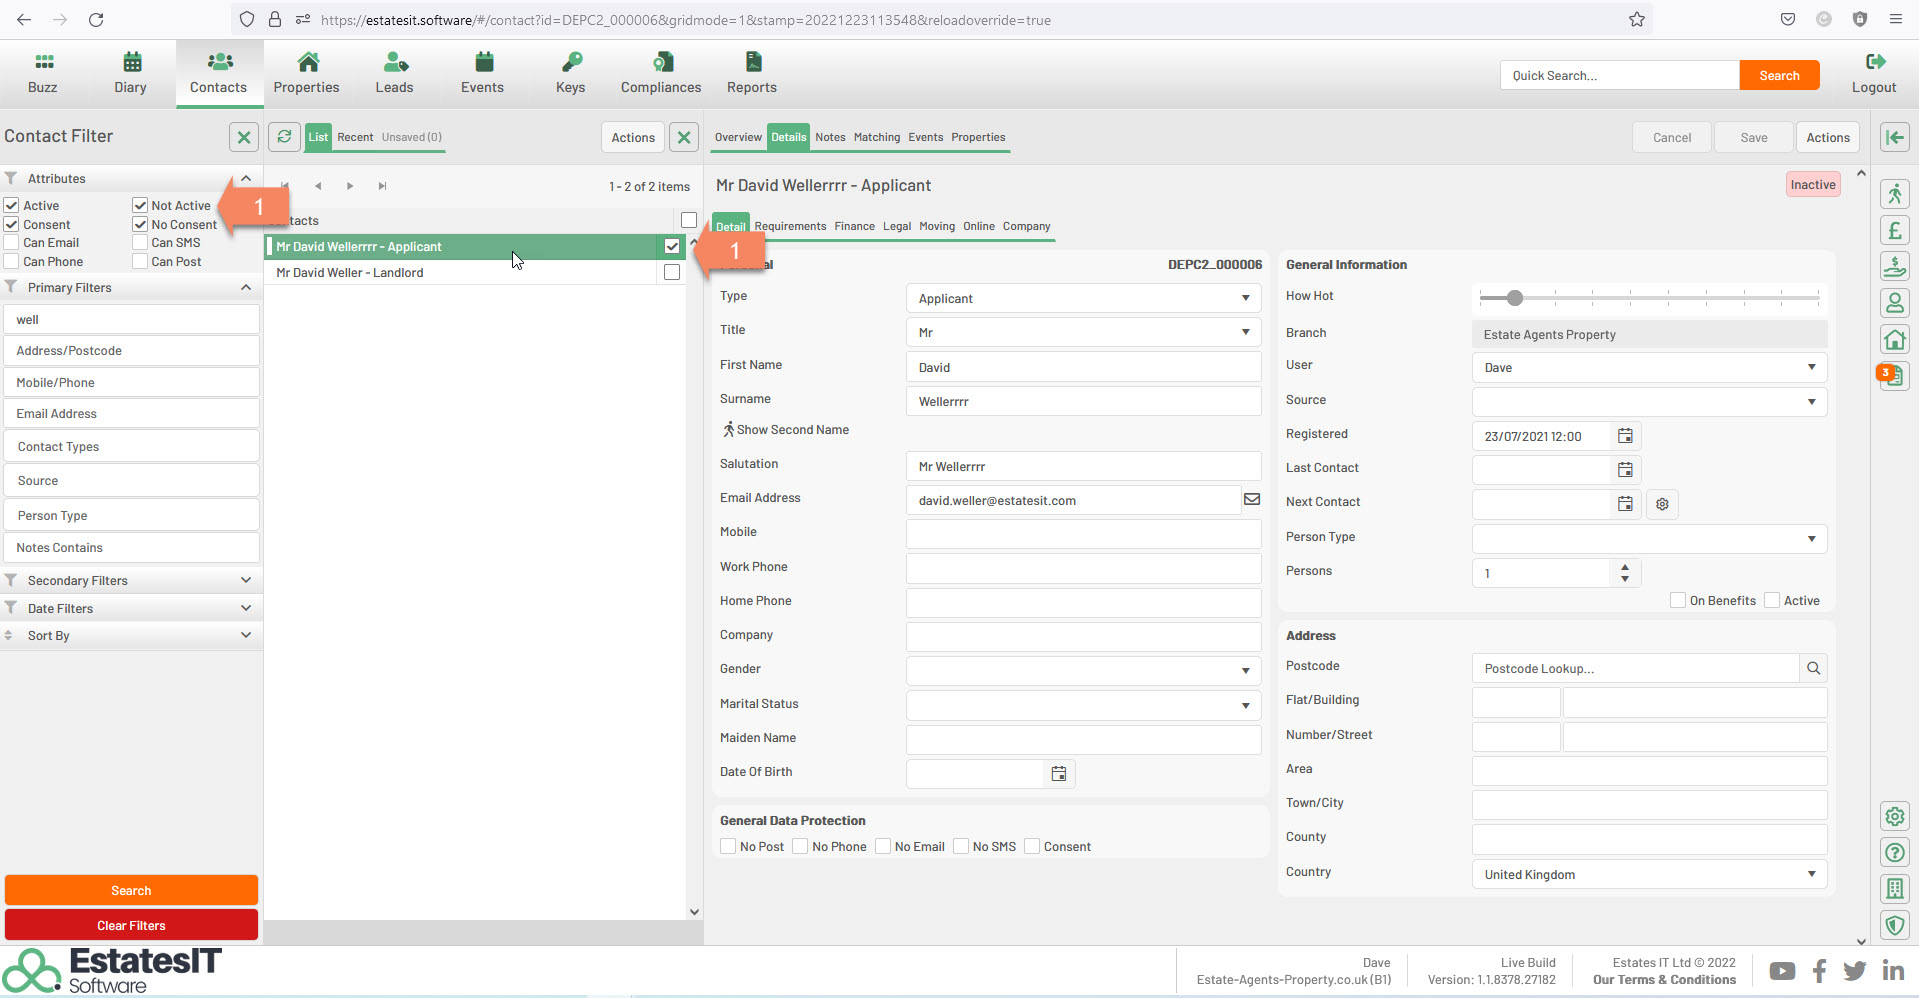This screenshot has width=1919, height=998.
Task: Open the Title dropdown showing Mr
Action: pyautogui.click(x=1083, y=332)
